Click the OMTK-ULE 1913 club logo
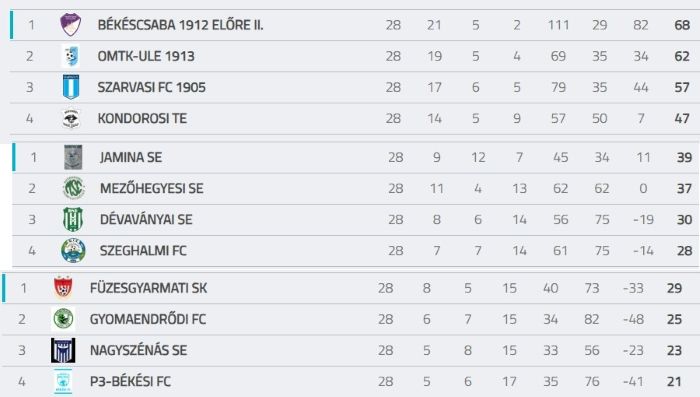This screenshot has width=700, height=397. pos(71,56)
